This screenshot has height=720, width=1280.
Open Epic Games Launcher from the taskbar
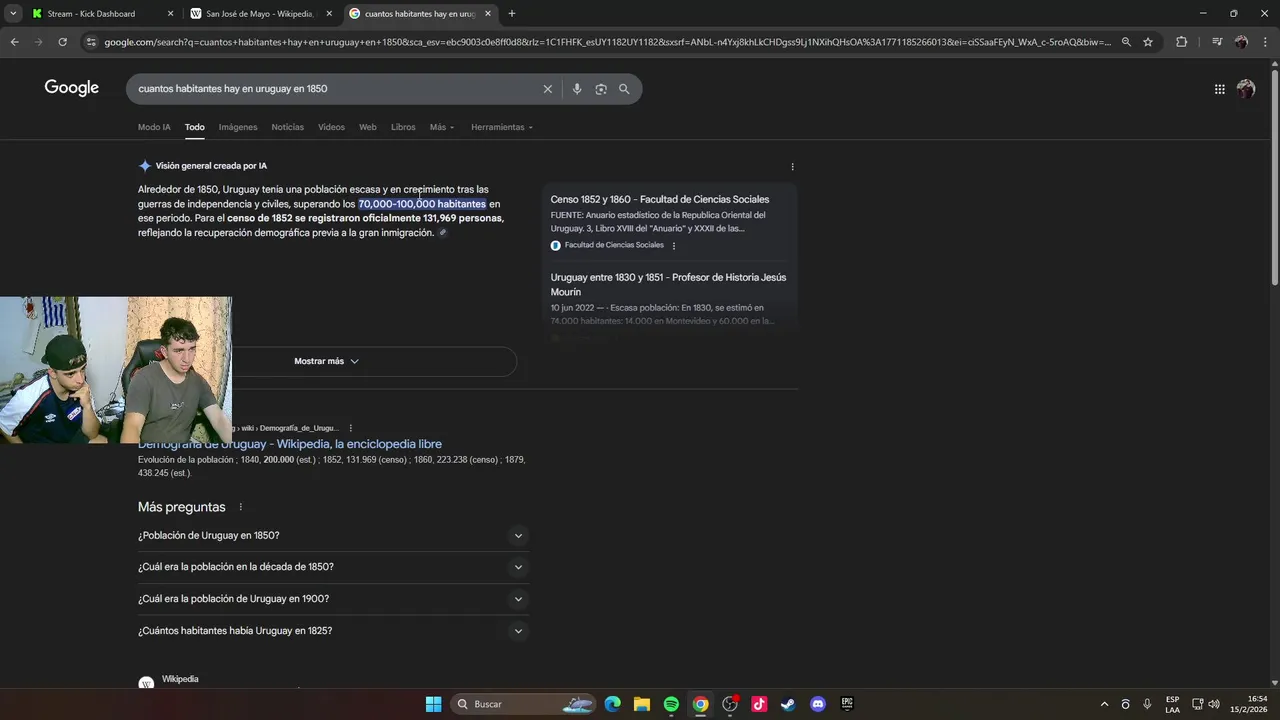tap(847, 704)
